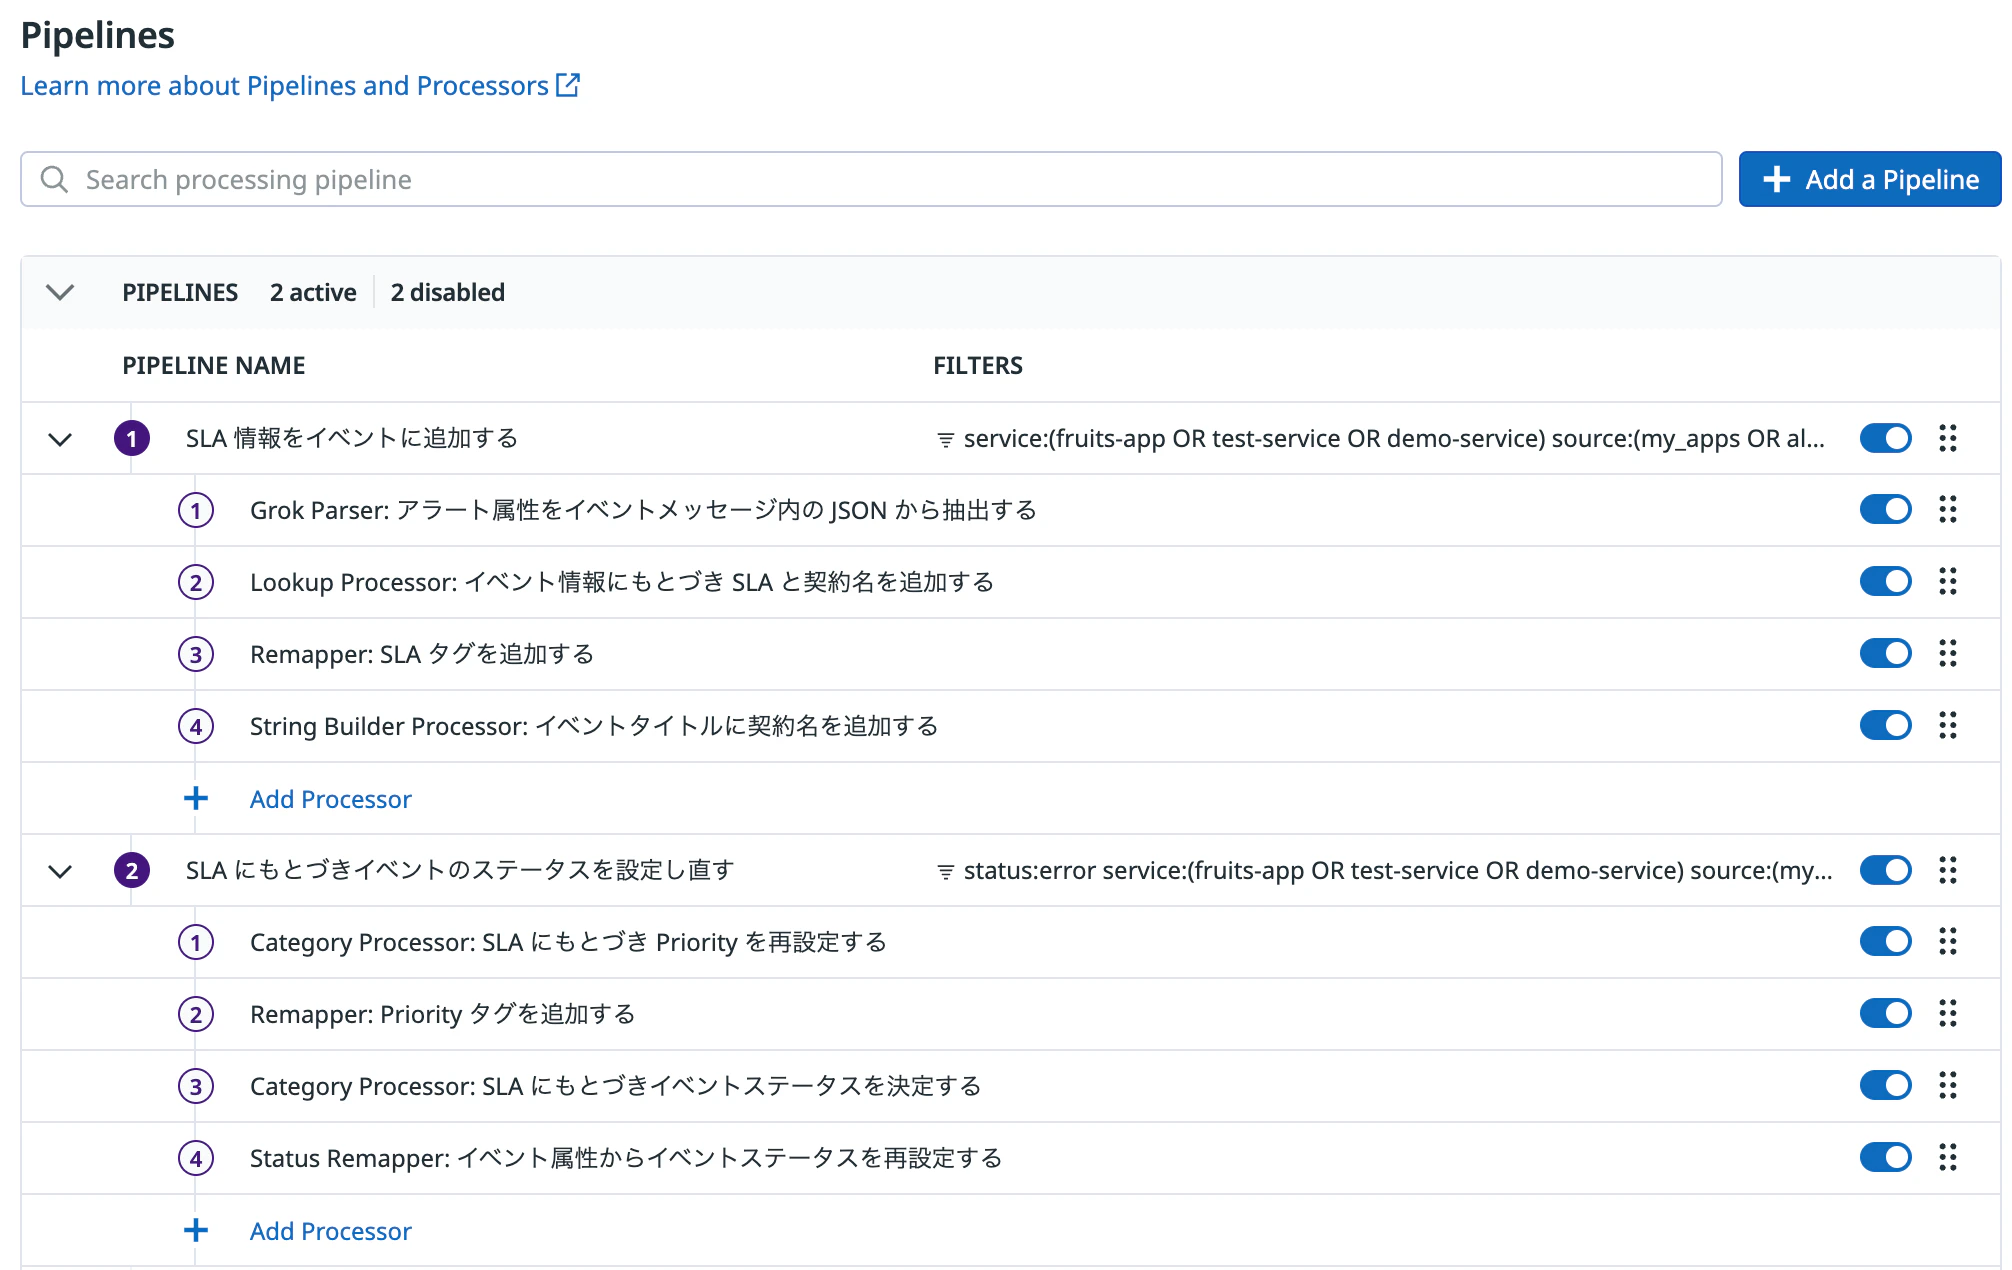The height and width of the screenshot is (1270, 2012).
Task: Click drag handle on Remapper SLA タグ row
Action: pyautogui.click(x=1947, y=654)
